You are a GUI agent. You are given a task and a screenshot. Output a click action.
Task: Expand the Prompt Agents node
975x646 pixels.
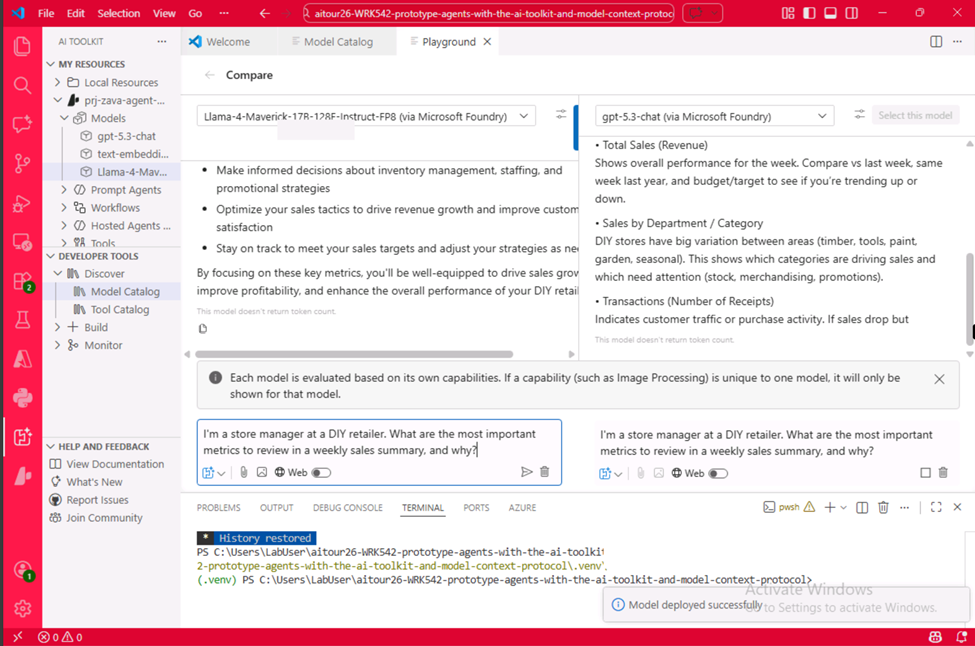(x=64, y=190)
